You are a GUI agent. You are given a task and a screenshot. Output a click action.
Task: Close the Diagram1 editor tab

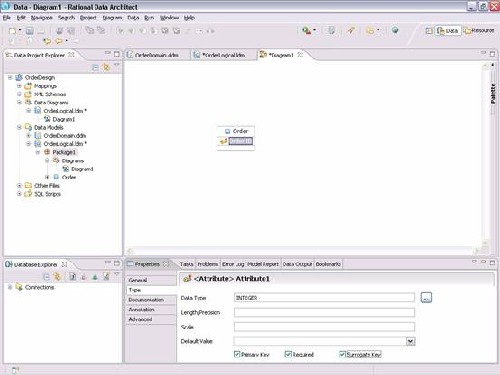point(300,54)
